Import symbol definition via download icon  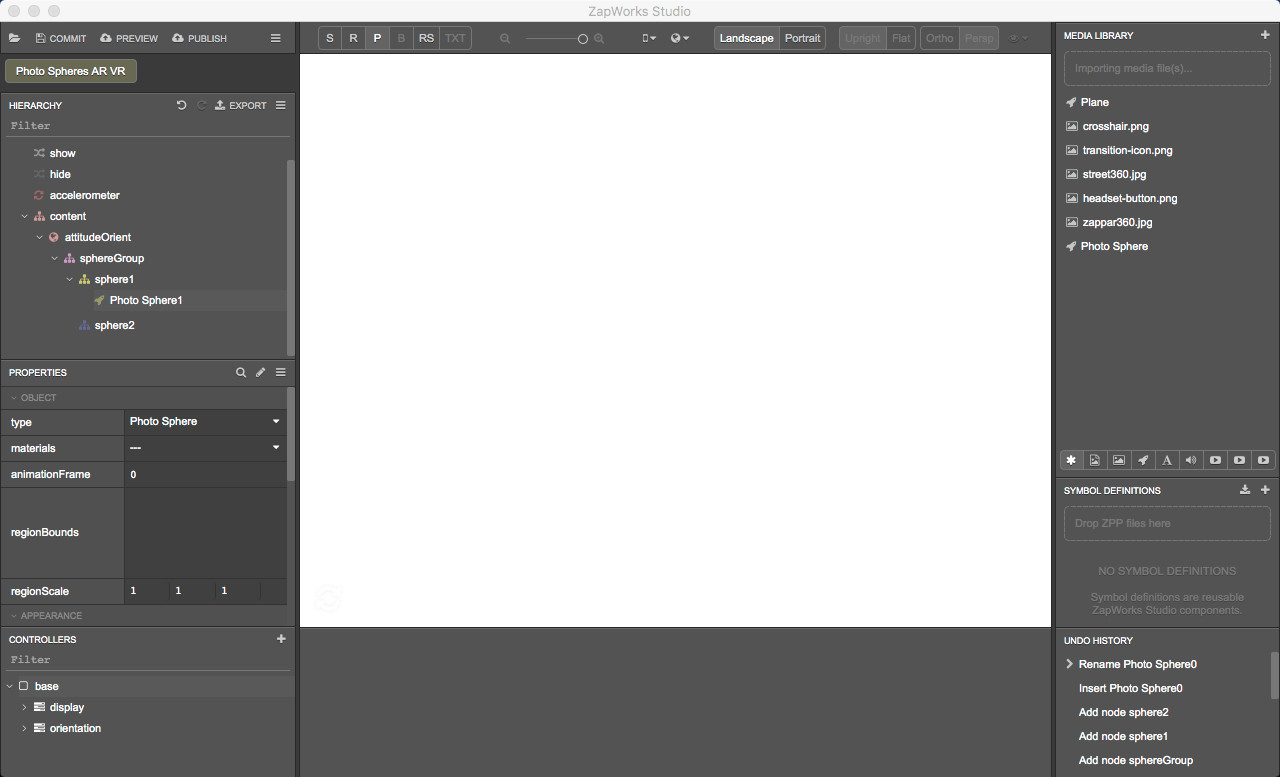tap(1245, 490)
